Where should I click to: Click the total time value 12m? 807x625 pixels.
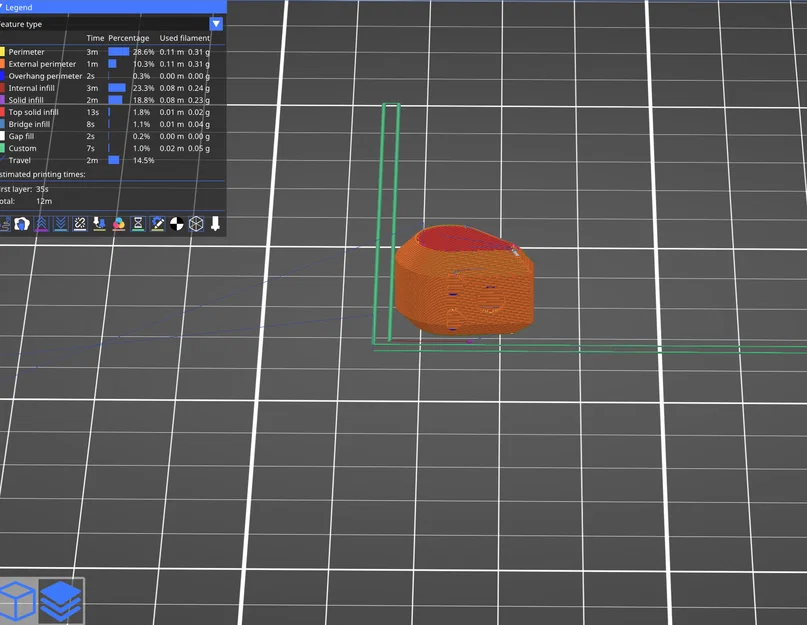click(x=44, y=201)
